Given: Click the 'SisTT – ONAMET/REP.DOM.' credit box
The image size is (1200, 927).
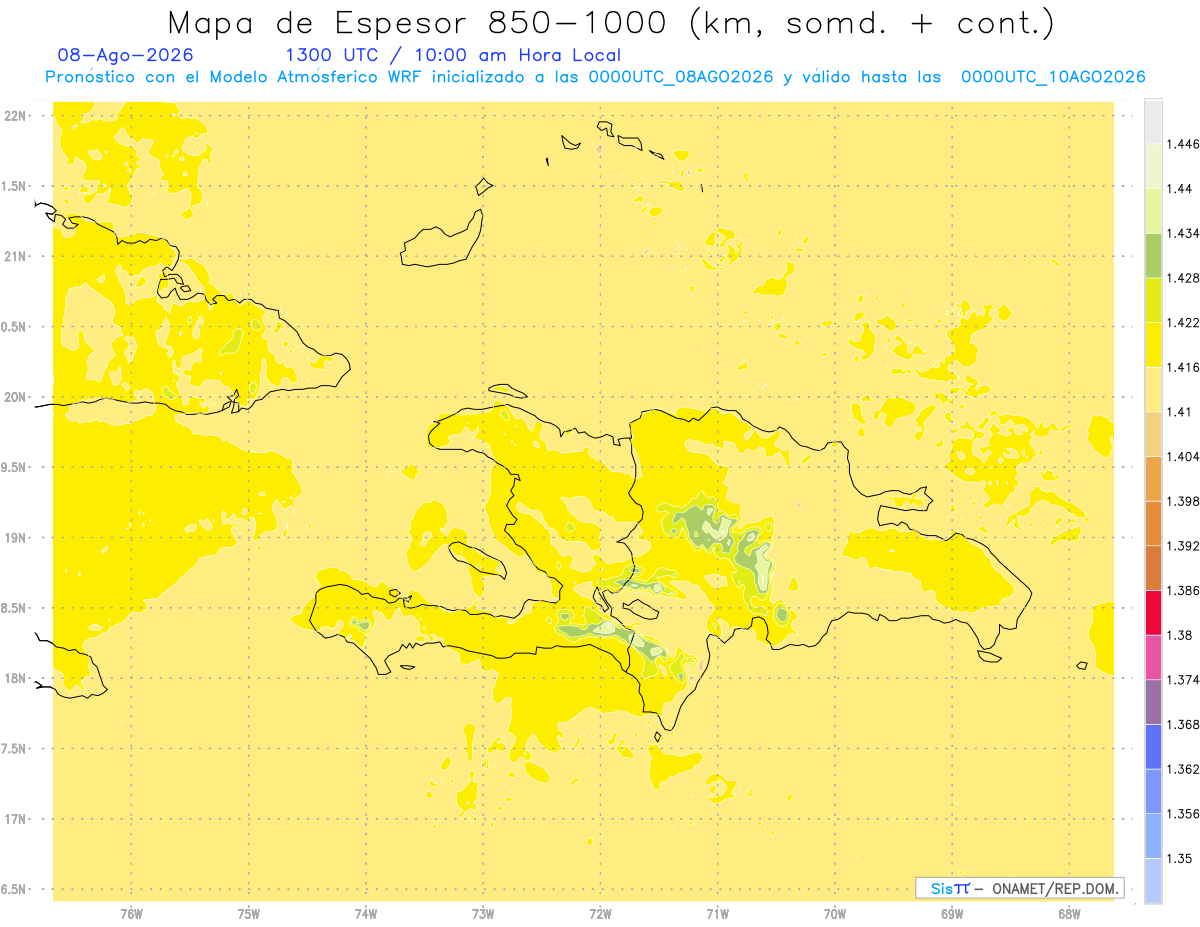Looking at the screenshot, I should pyautogui.click(x=1020, y=888).
